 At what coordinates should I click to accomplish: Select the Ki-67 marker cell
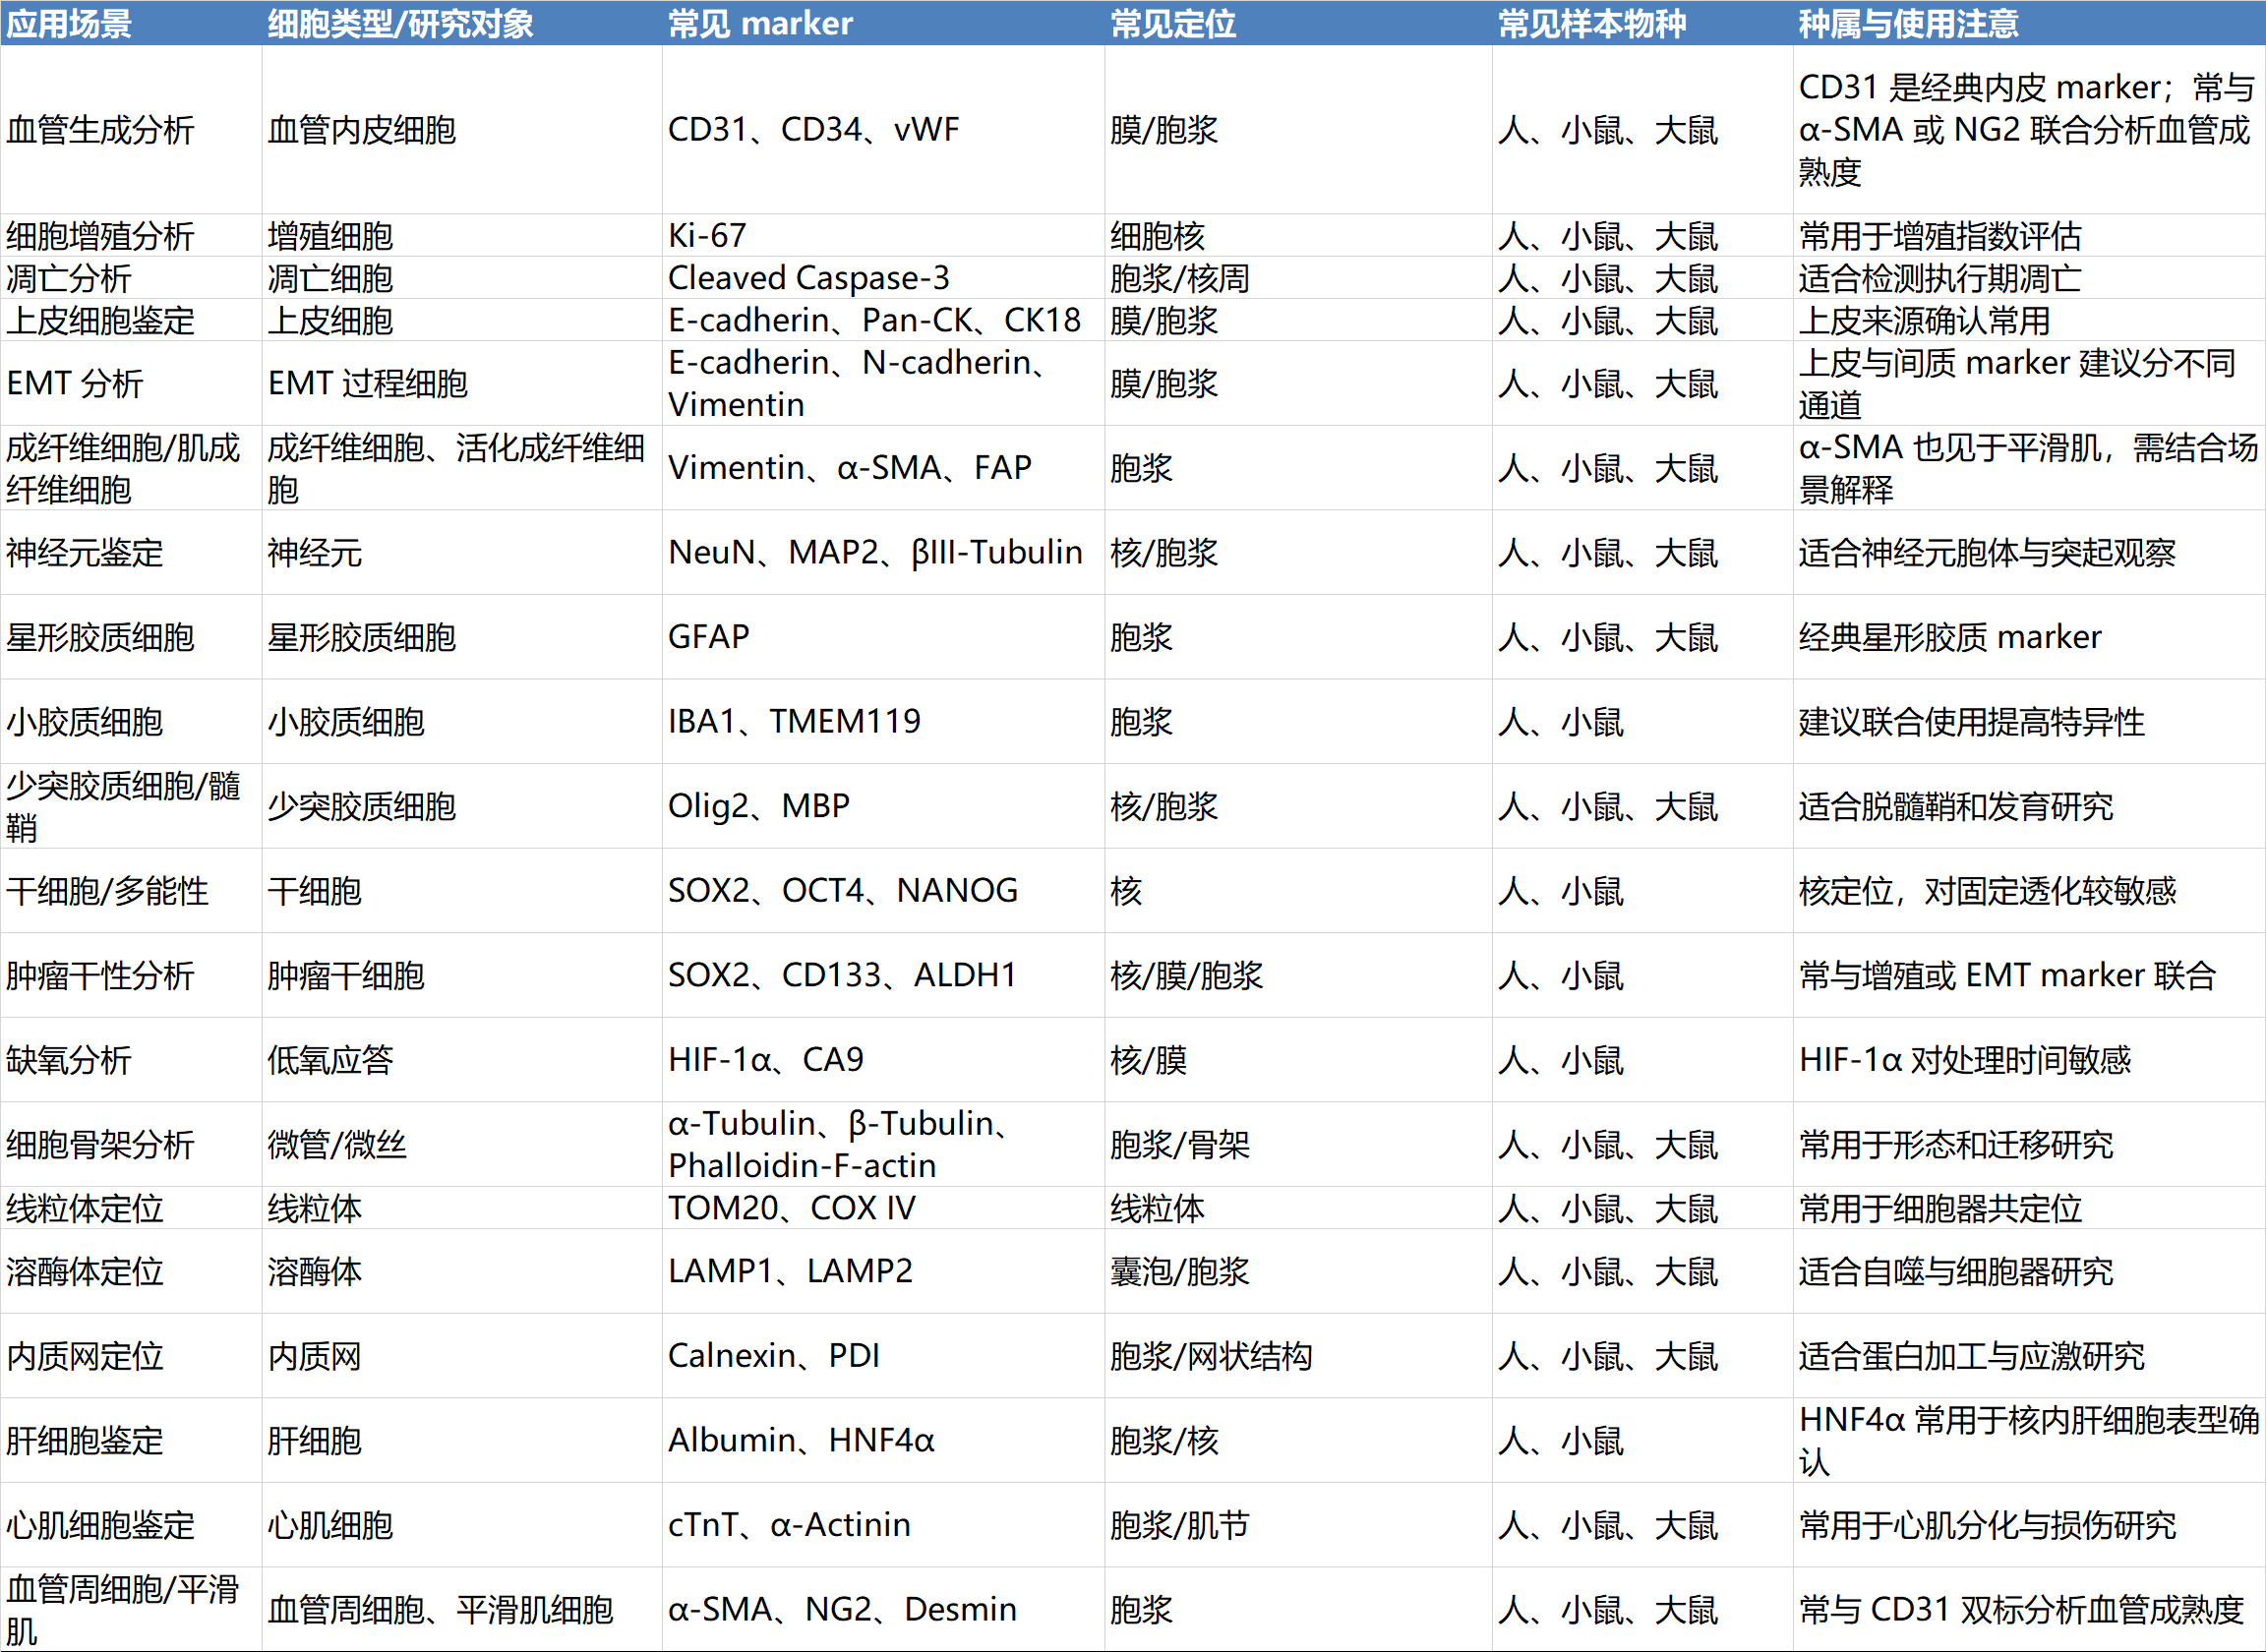[708, 236]
